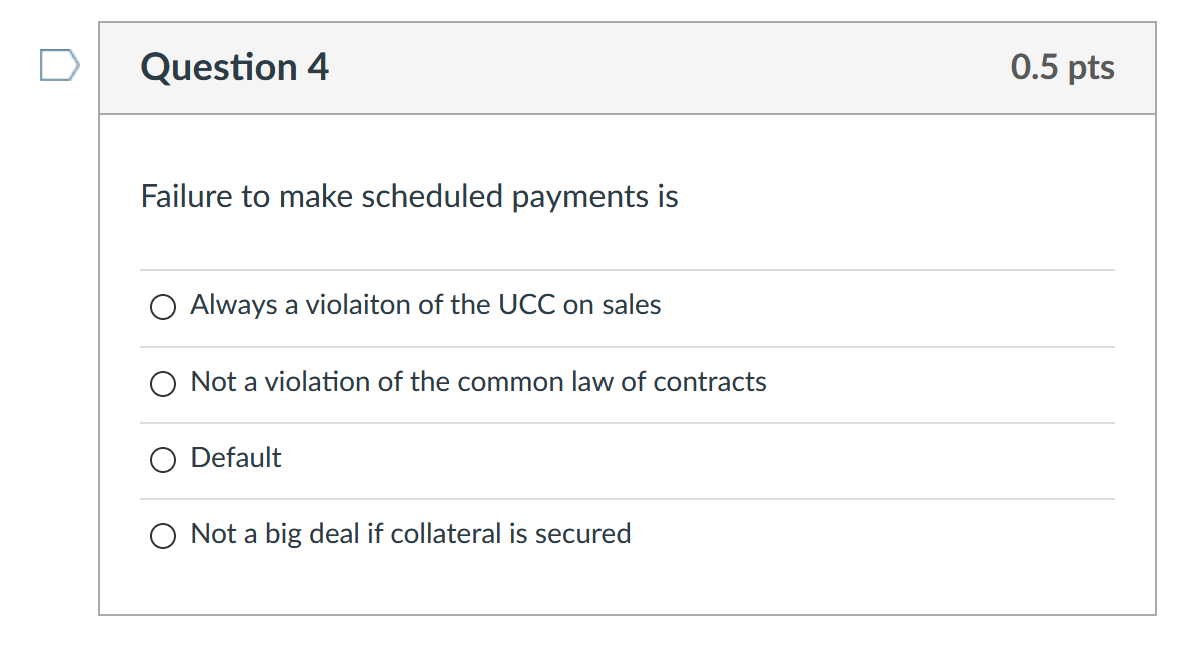Screen dimensions: 1202x650
Task: Pick 'Not a violation of the common law of contracts'
Action: 162,382
